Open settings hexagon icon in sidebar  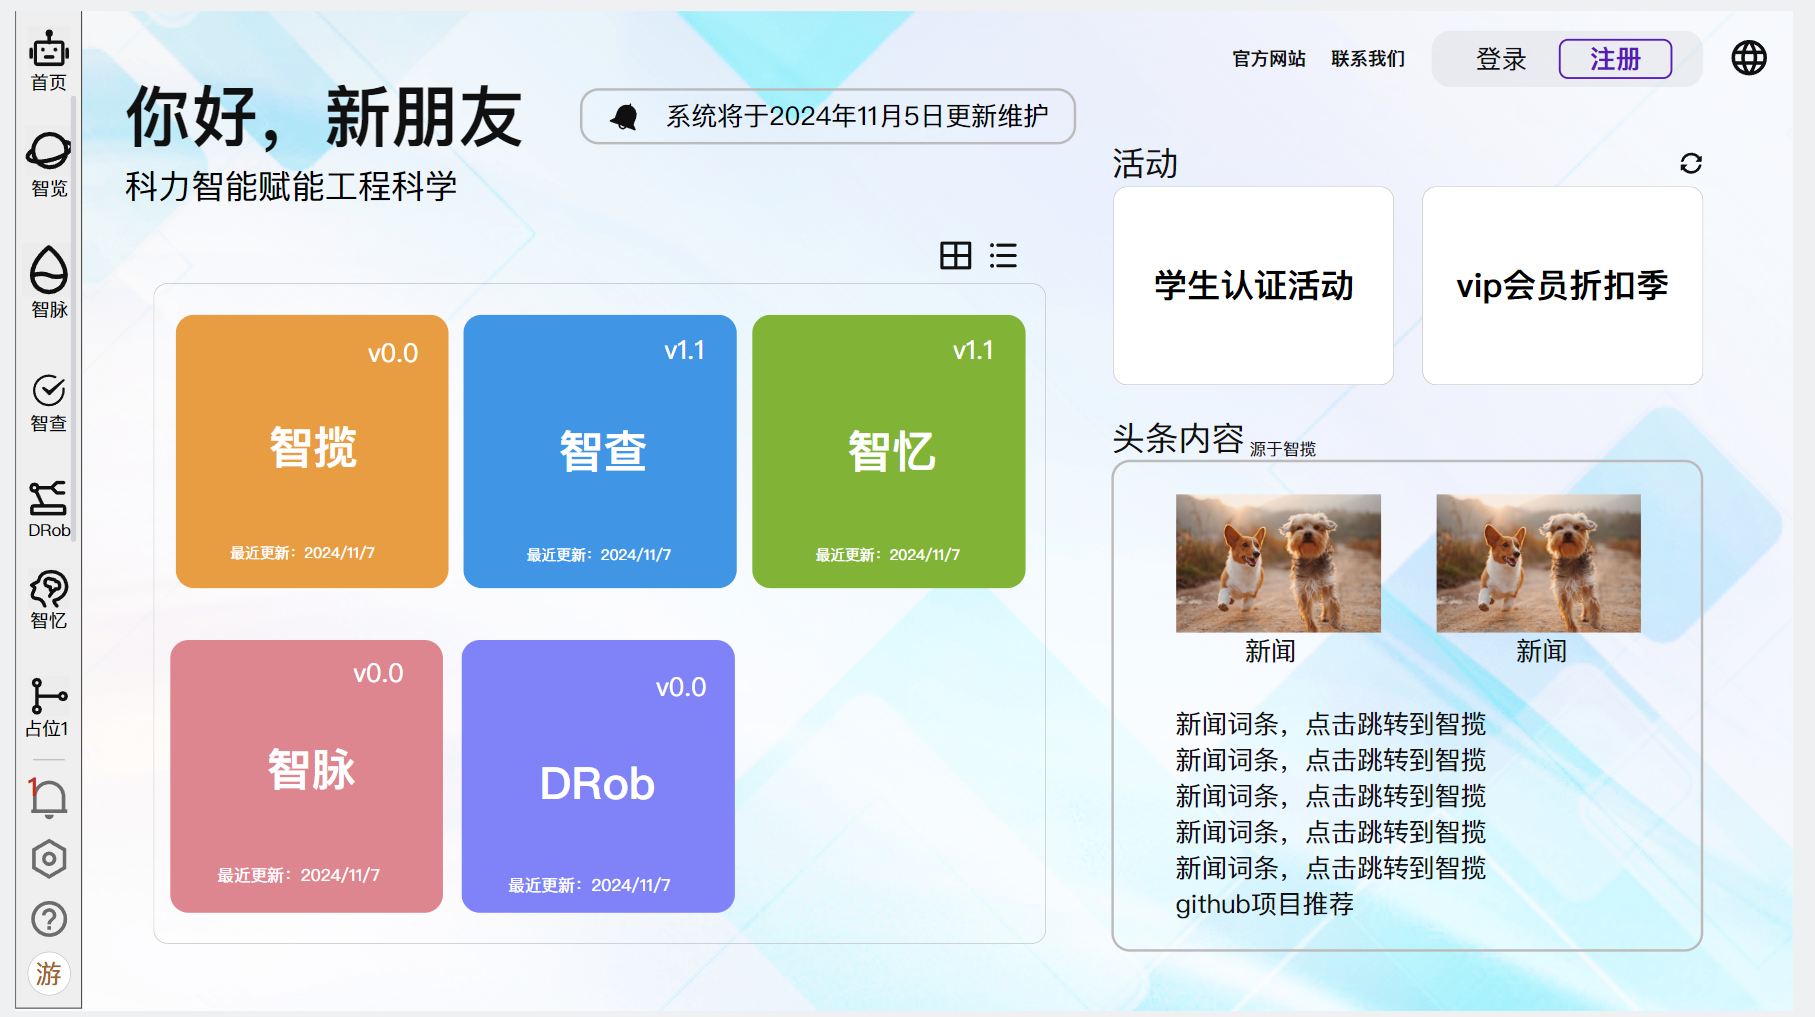(48, 859)
